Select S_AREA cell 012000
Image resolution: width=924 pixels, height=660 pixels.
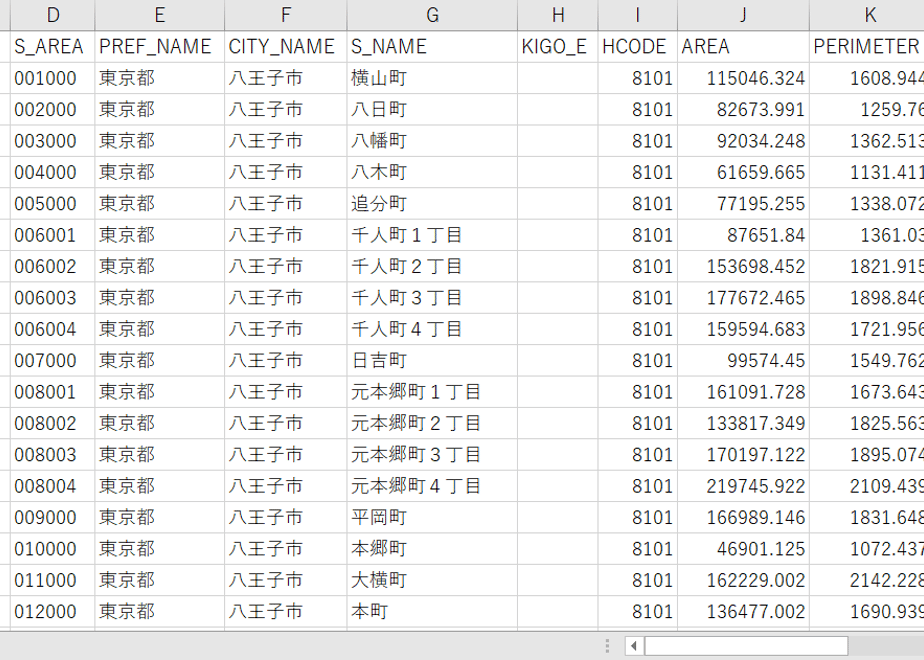tap(52, 611)
